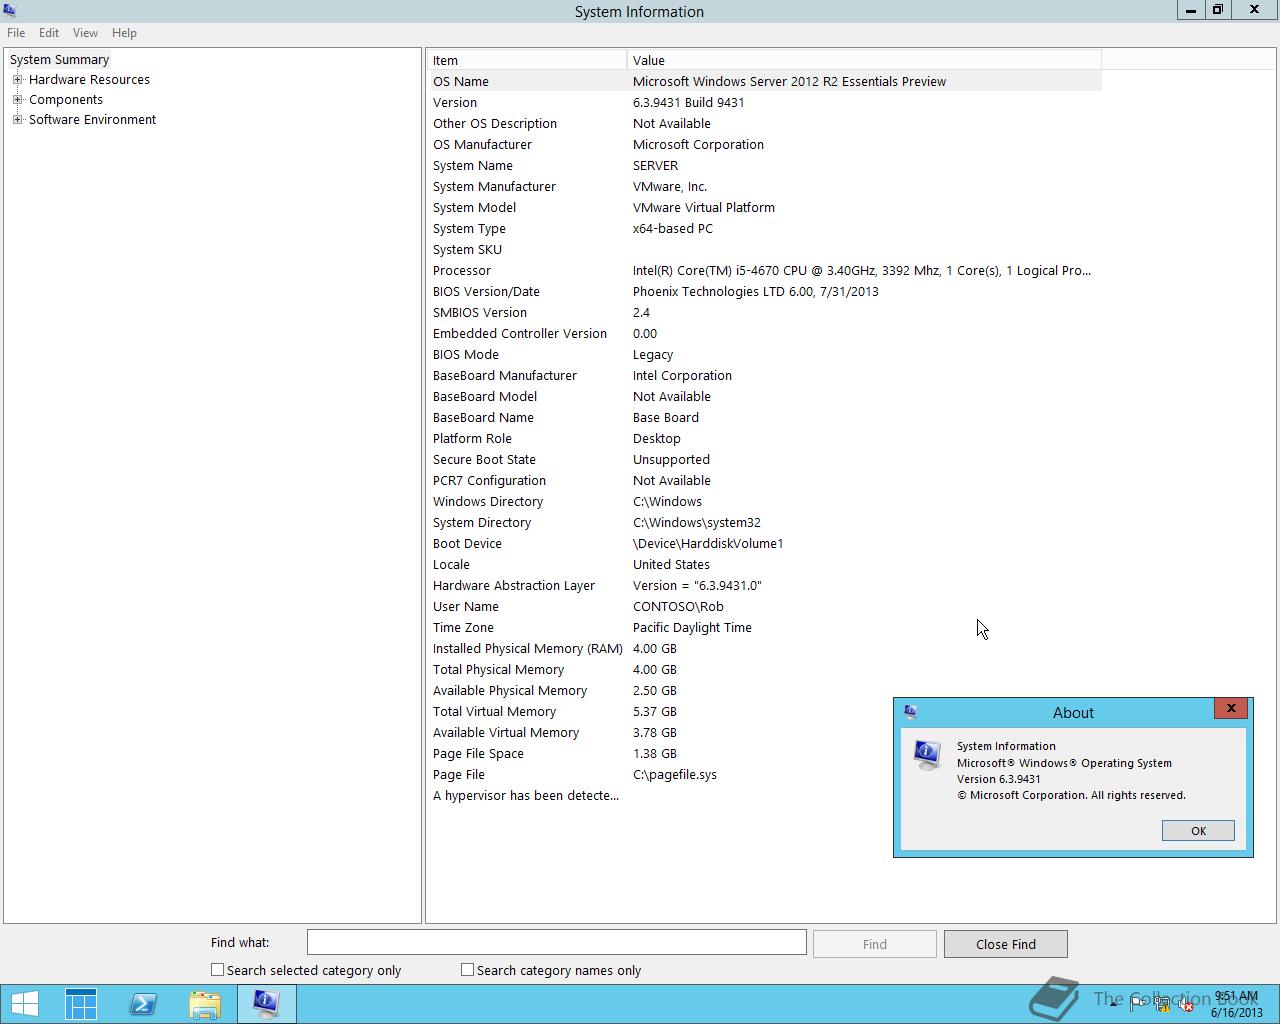The width and height of the screenshot is (1280, 1024).
Task: Open File Explorer from the taskbar
Action: (205, 1004)
